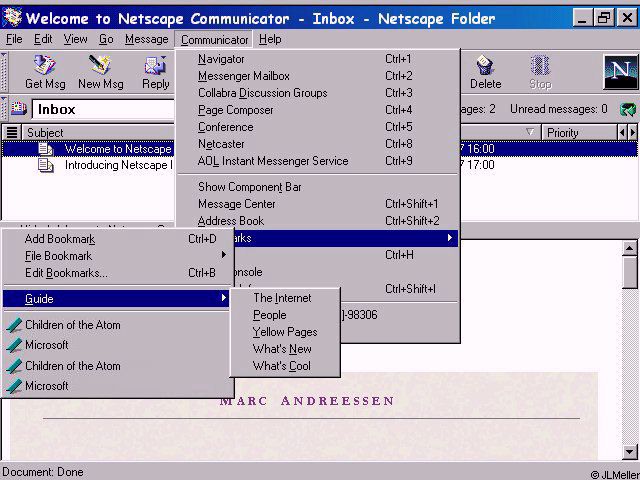Click the message pane scroll up arrow

tap(629, 248)
